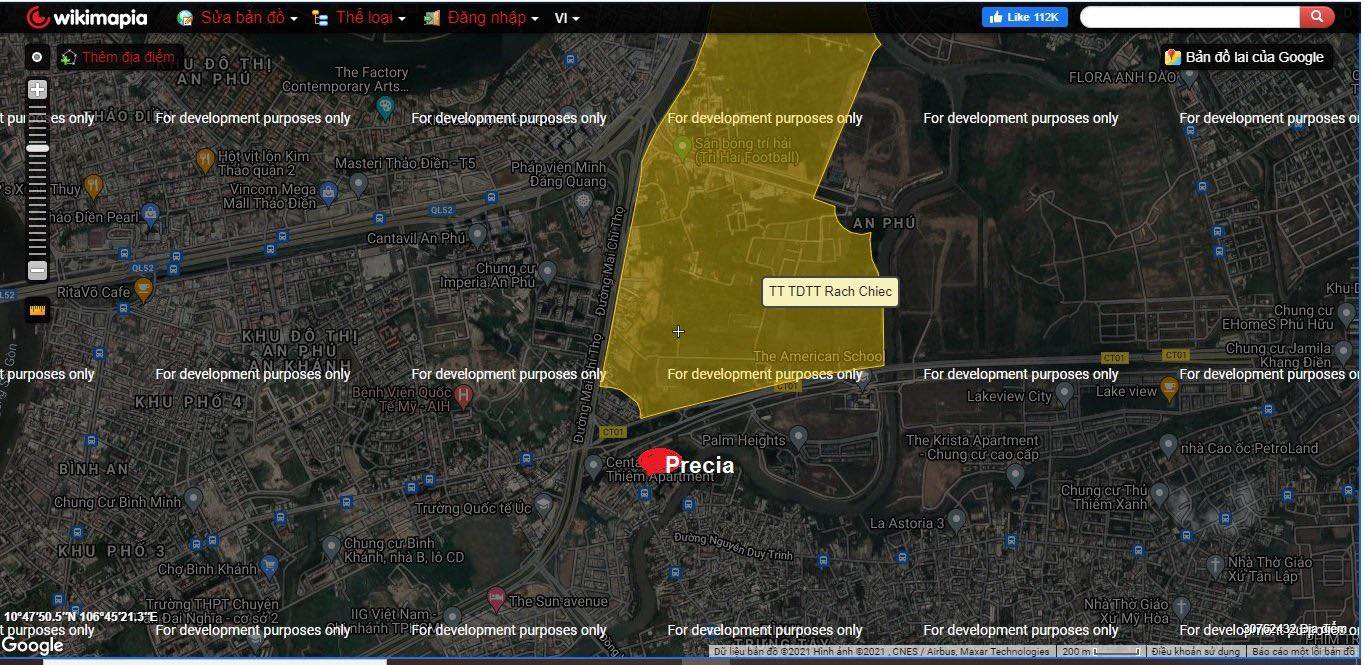Click the Thêm địa điểm button

[x=119, y=57]
